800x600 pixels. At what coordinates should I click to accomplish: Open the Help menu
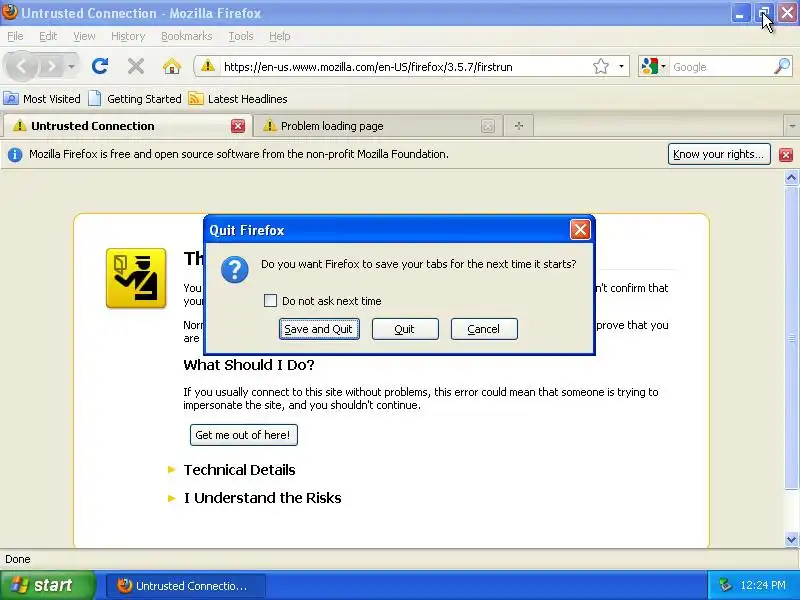280,36
